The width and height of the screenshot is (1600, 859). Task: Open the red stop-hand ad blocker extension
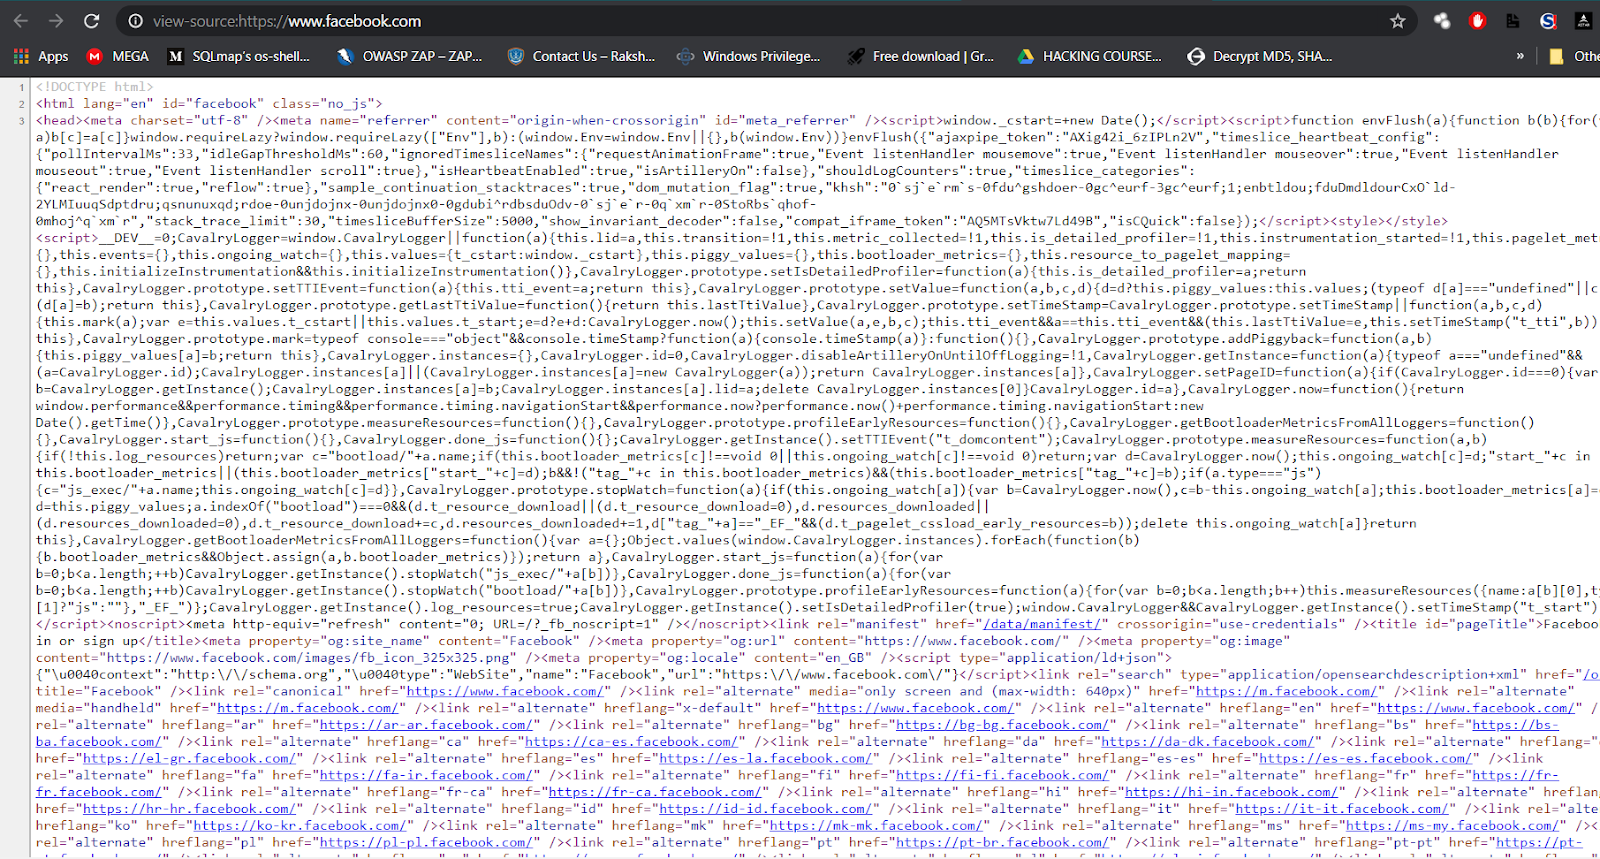1478,21
